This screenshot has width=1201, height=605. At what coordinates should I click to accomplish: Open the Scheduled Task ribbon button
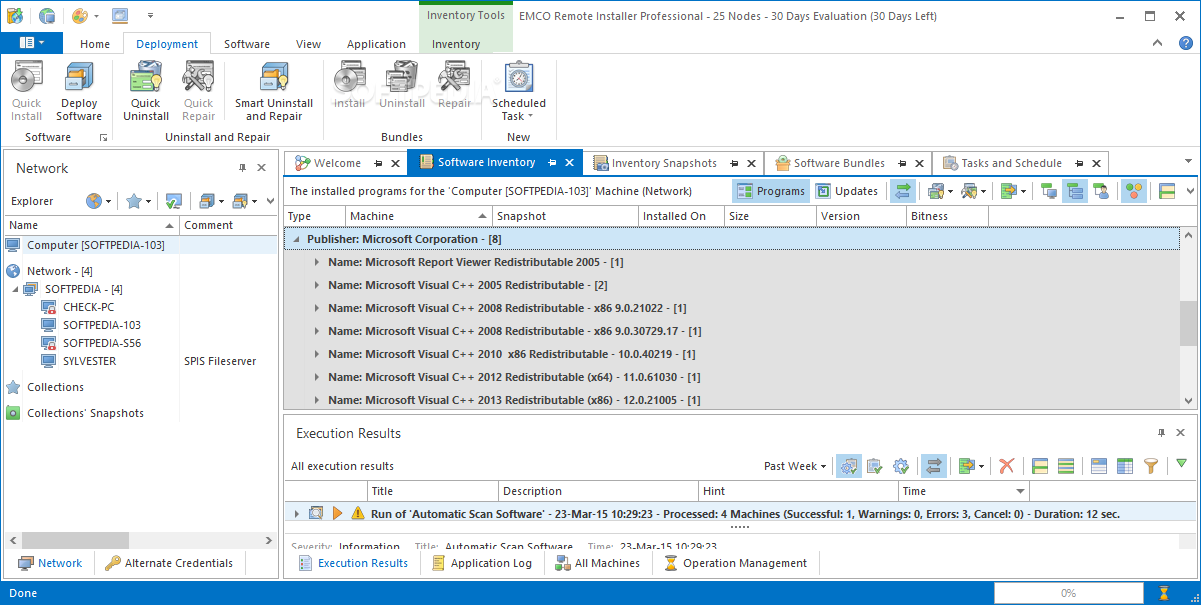click(x=518, y=92)
